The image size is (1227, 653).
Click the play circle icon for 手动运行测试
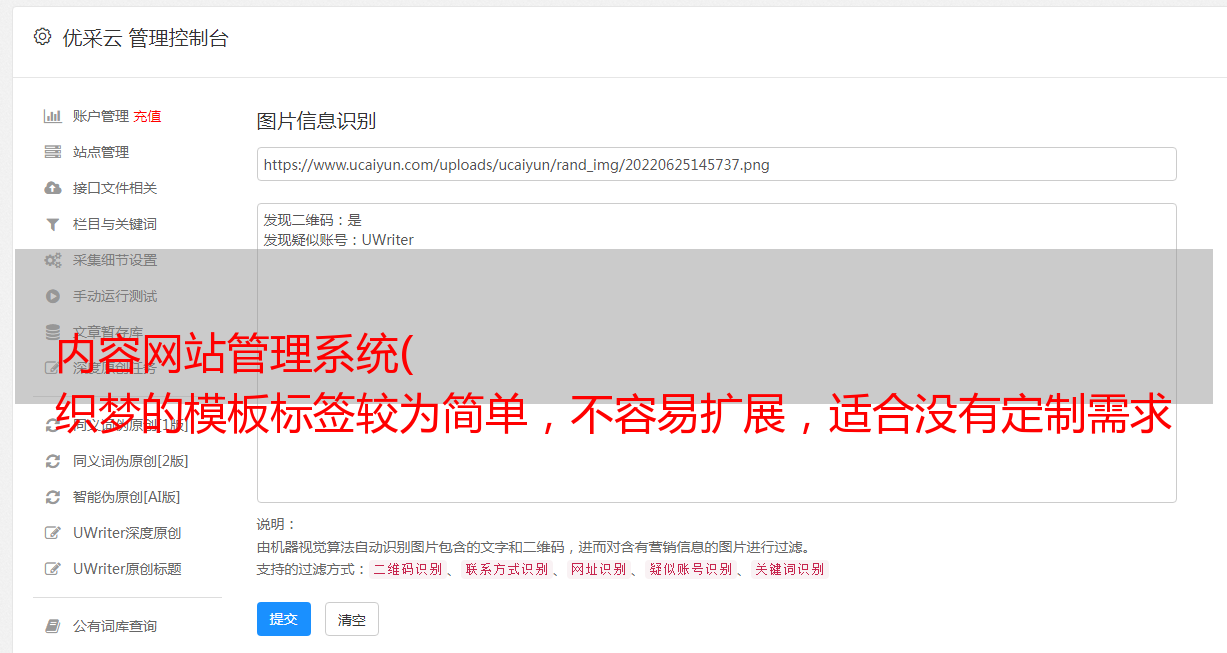click(53, 296)
